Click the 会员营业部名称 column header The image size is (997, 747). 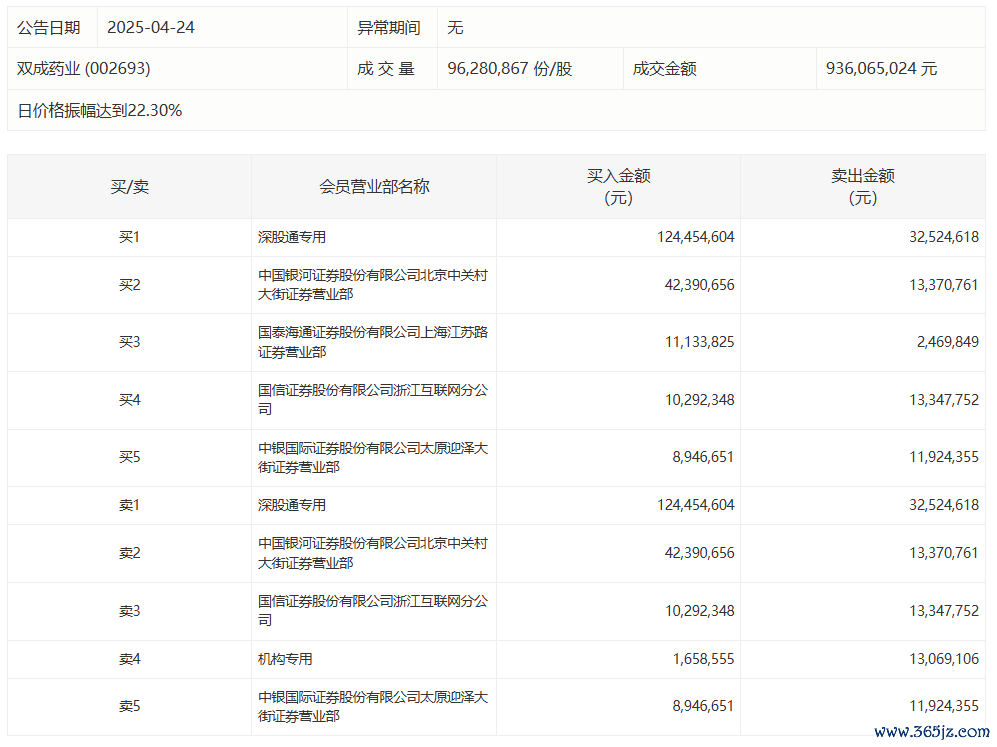coord(375,187)
